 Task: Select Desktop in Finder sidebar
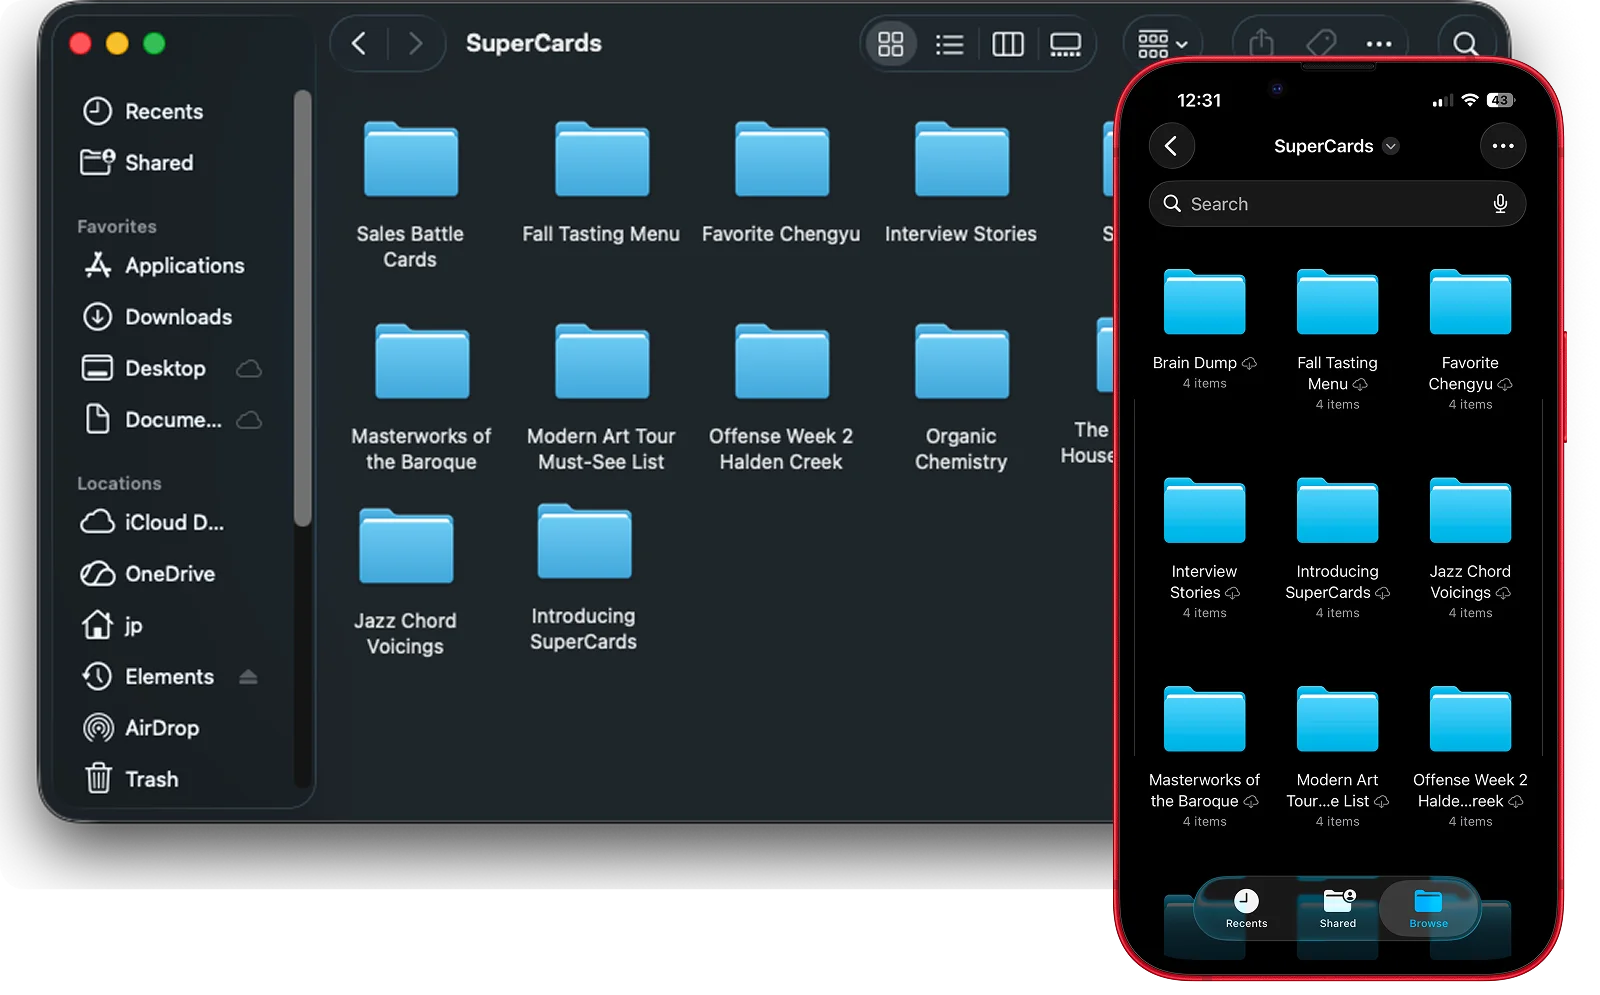coord(143,368)
